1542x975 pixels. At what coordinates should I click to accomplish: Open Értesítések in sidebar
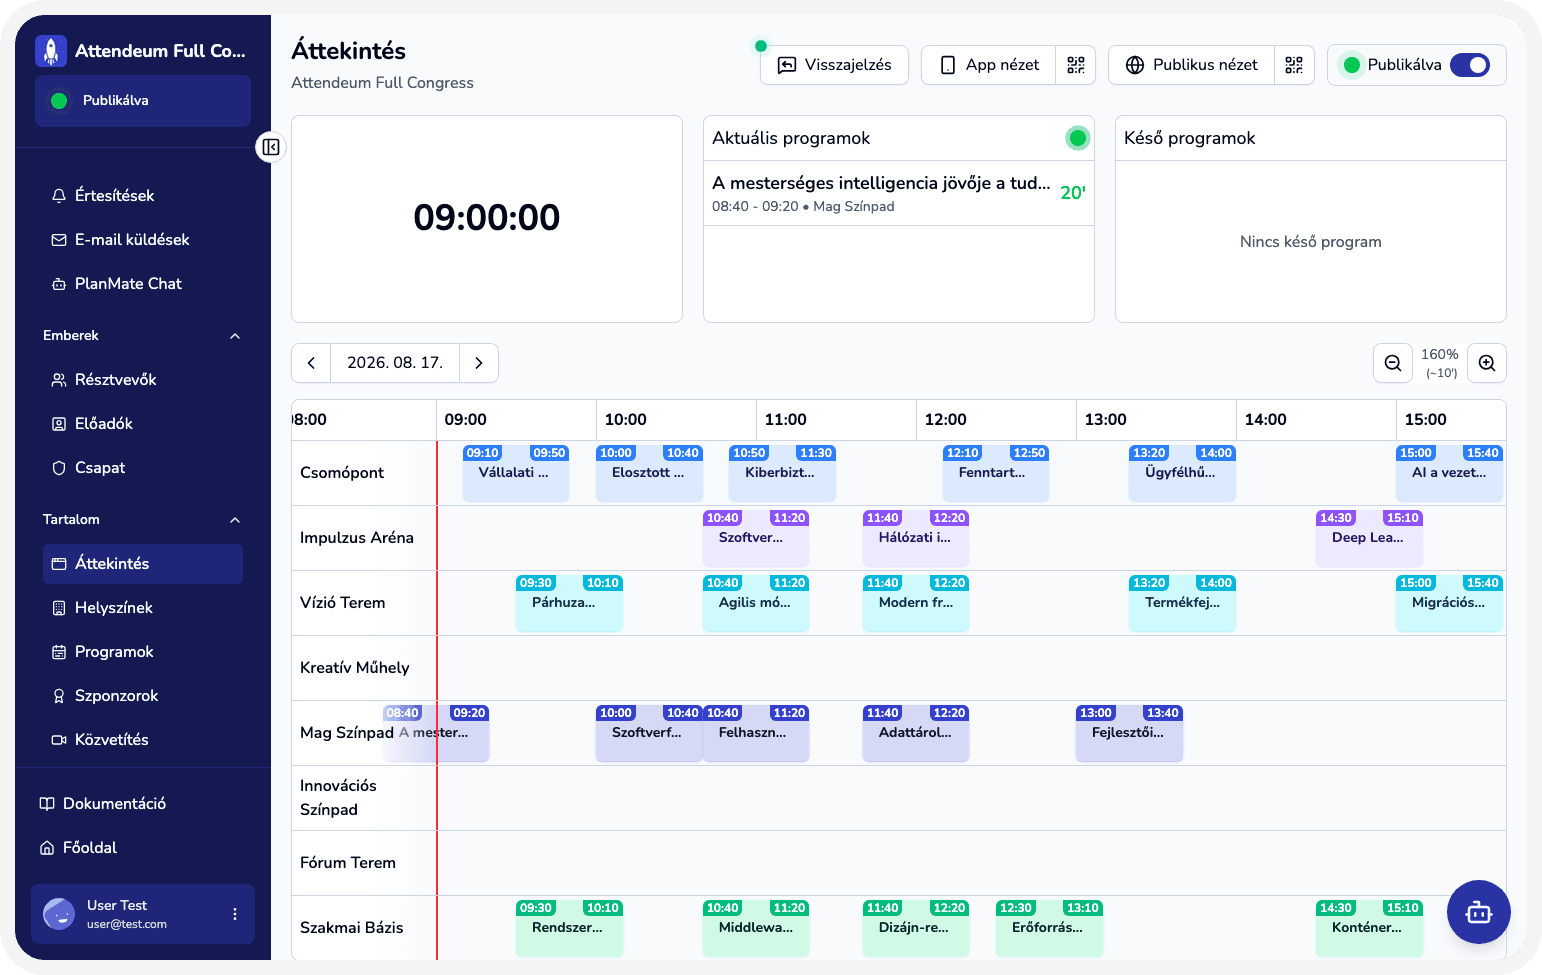click(x=143, y=196)
